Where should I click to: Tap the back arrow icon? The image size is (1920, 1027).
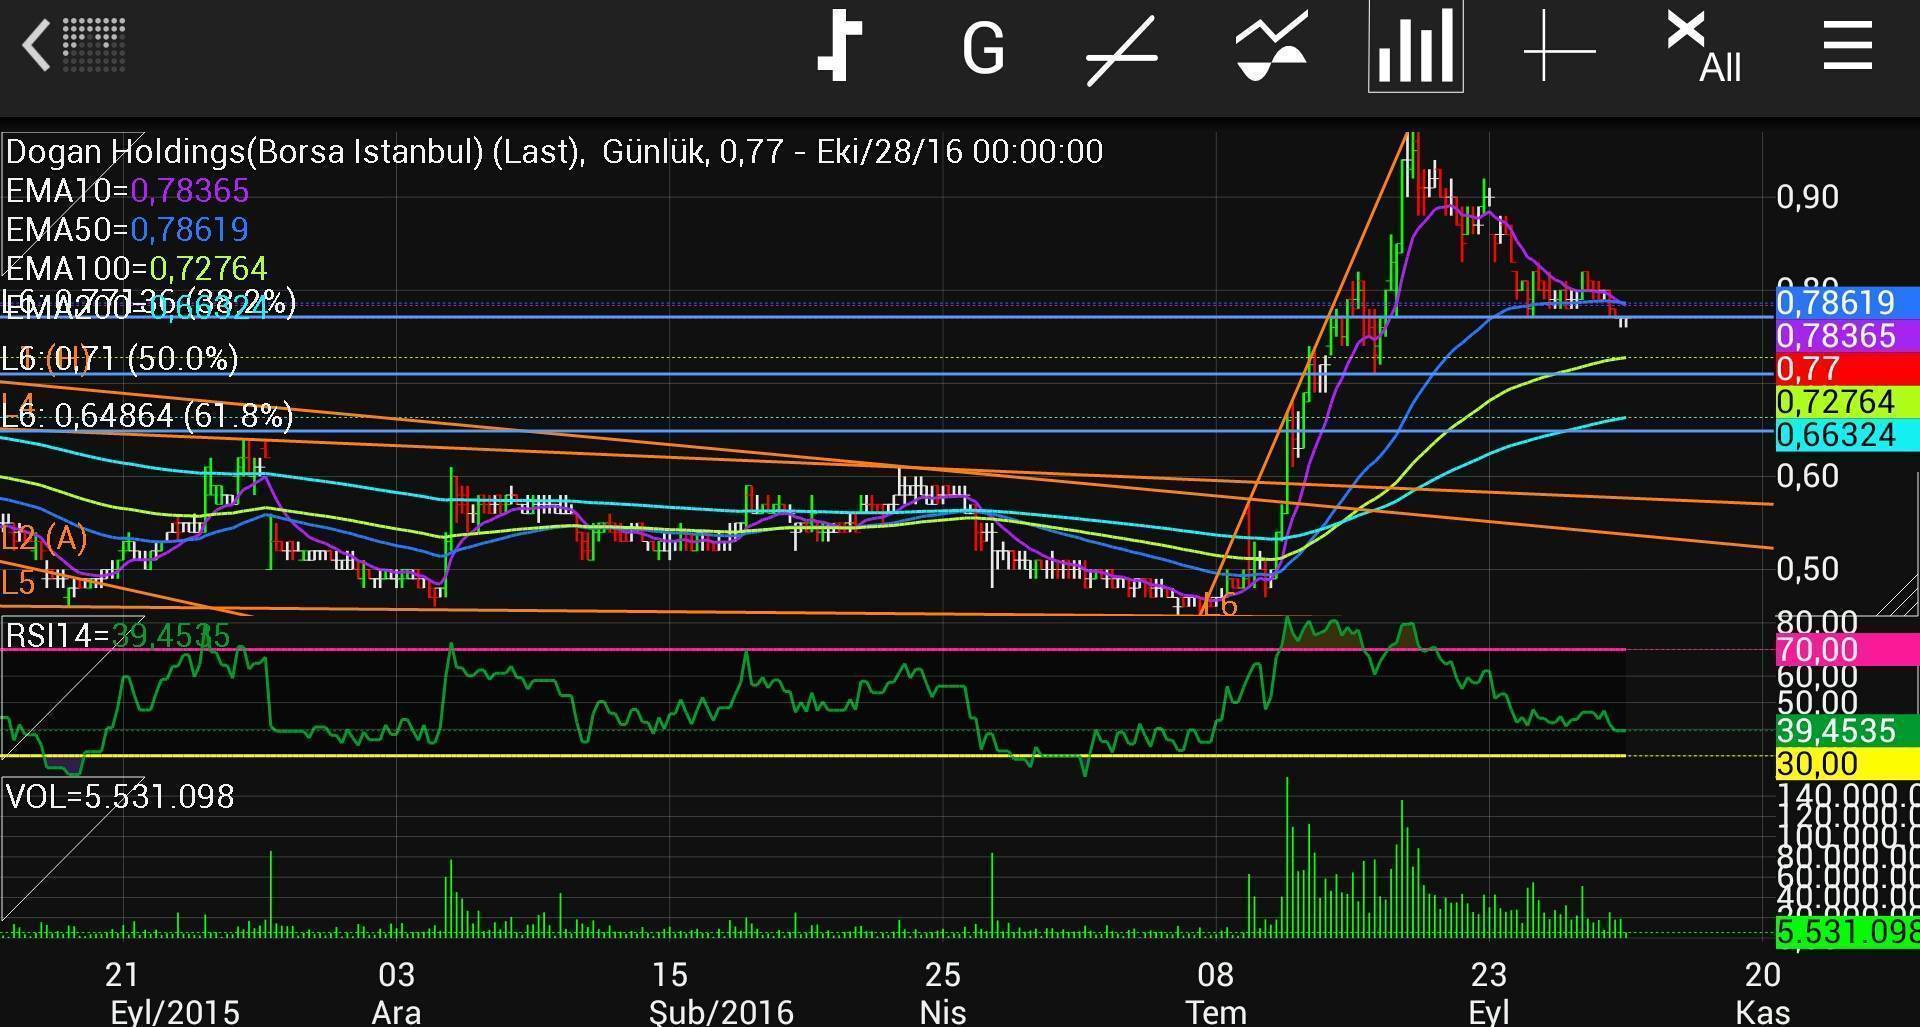(36, 47)
